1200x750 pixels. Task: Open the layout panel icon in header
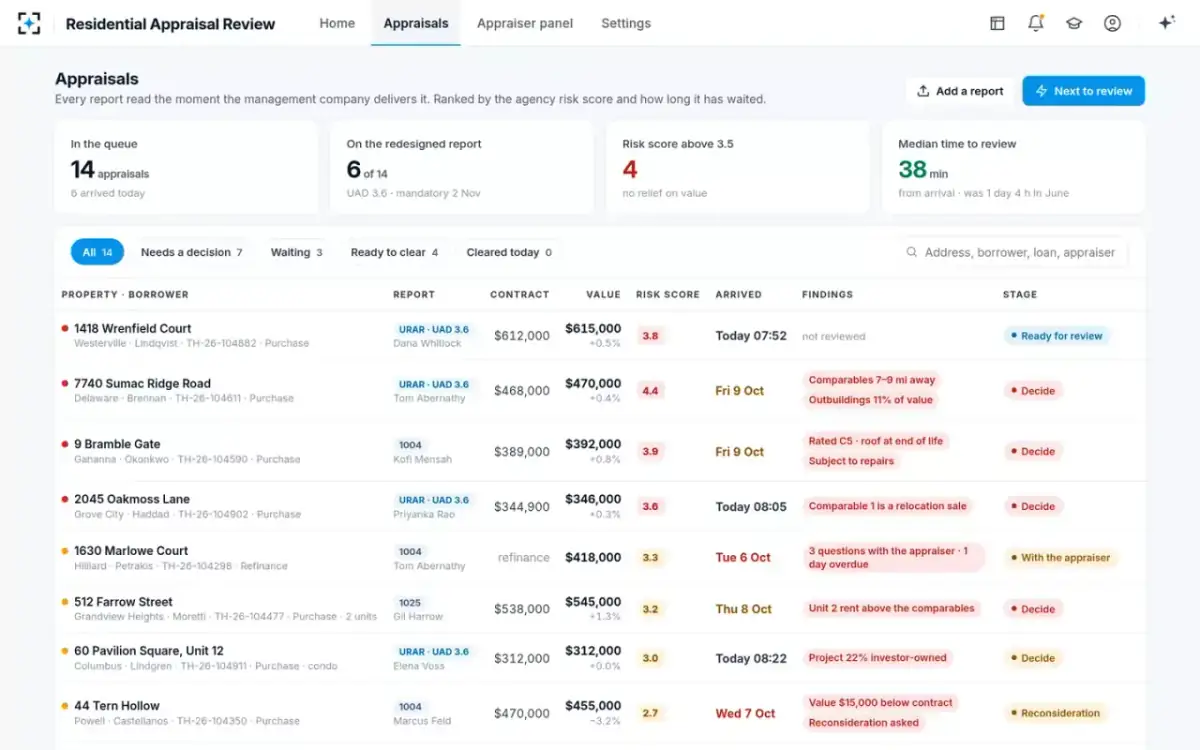[997, 23]
